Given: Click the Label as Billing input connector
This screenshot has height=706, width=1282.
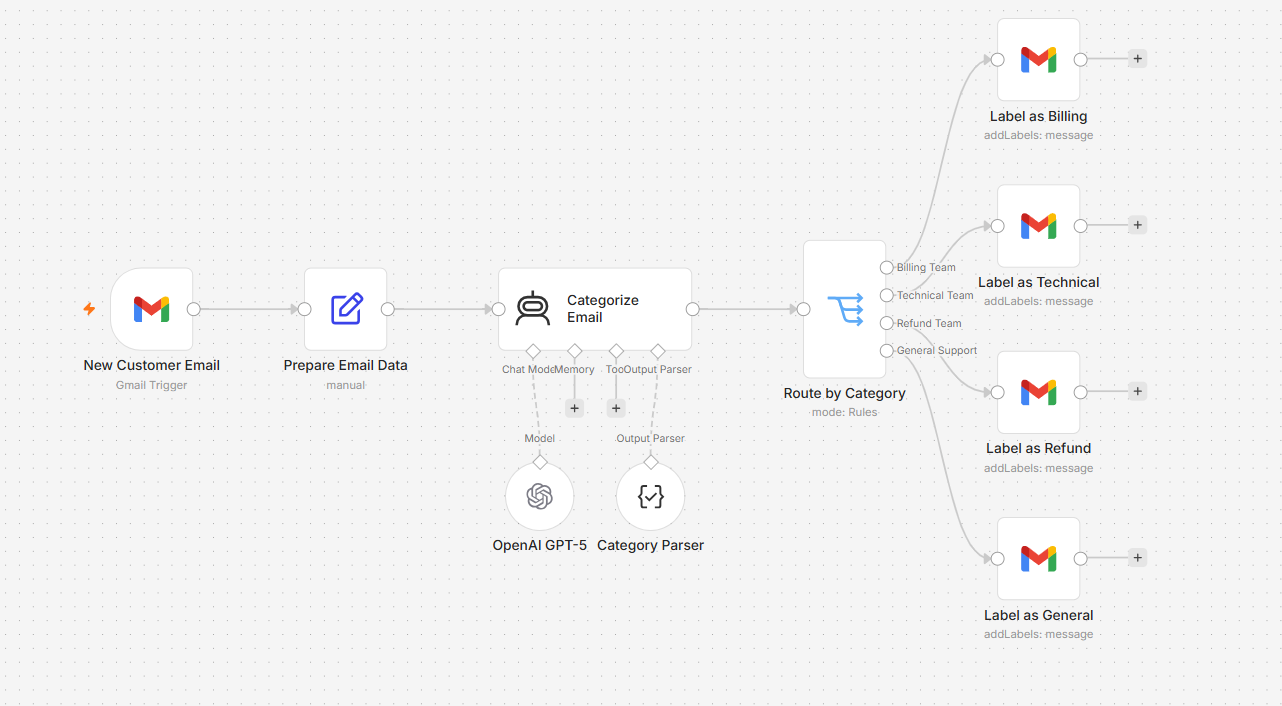Looking at the screenshot, I should 997,59.
